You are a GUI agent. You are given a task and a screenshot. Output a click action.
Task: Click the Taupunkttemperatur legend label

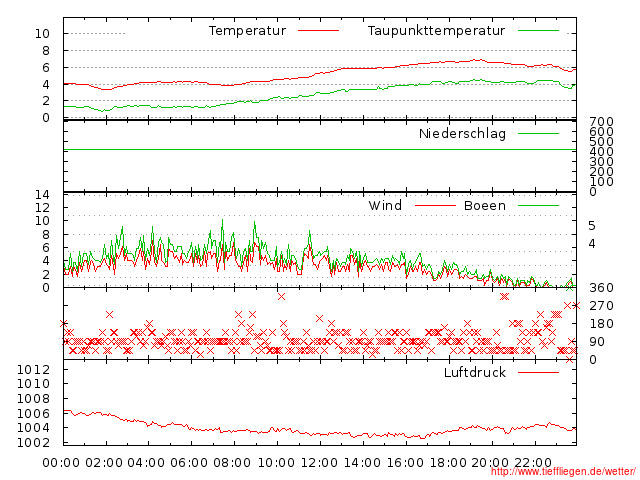436,31
